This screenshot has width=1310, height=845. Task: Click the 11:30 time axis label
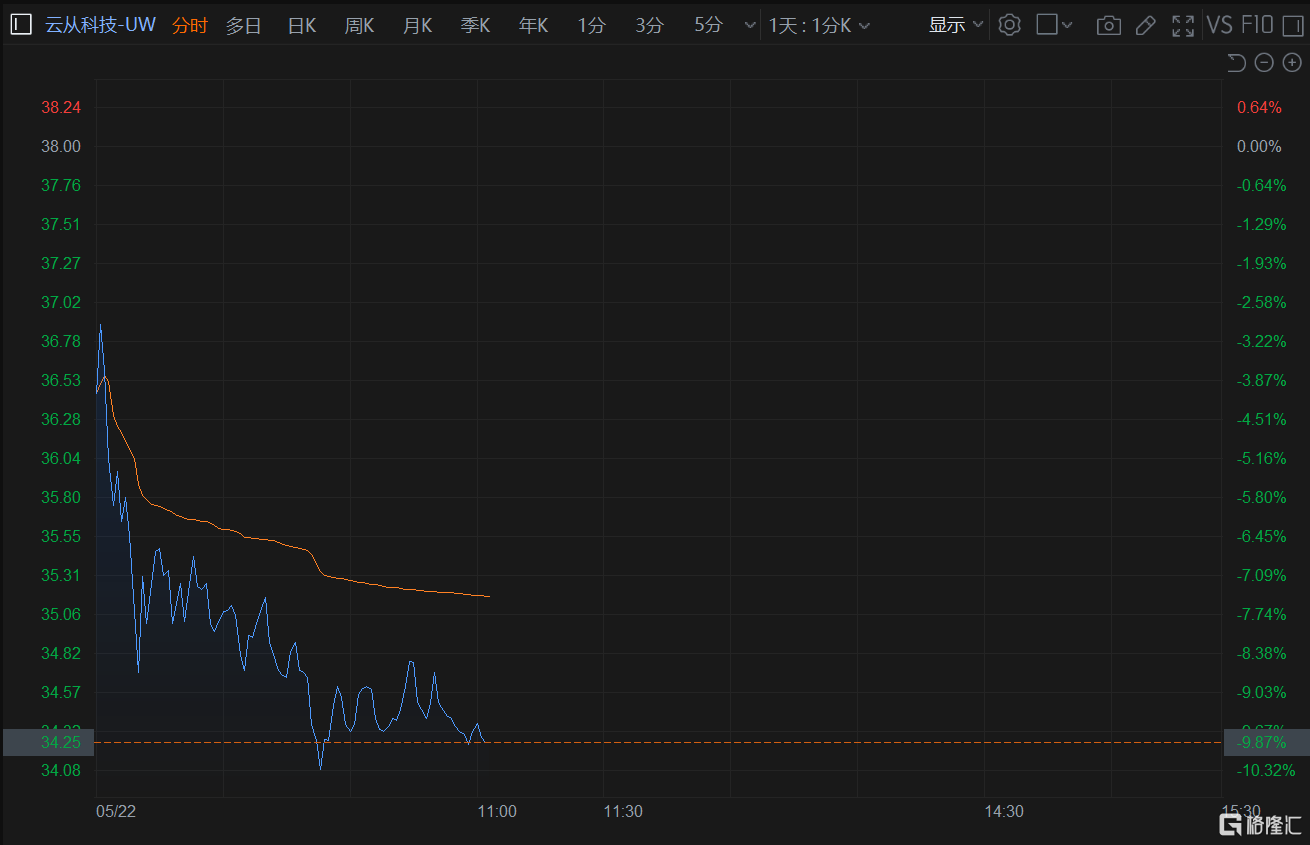point(623,811)
